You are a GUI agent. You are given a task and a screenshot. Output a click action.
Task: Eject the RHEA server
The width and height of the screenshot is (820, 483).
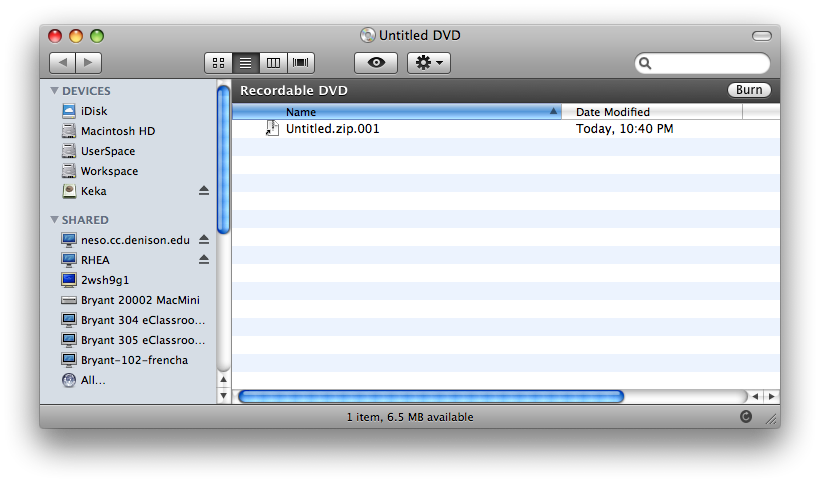coord(204,260)
